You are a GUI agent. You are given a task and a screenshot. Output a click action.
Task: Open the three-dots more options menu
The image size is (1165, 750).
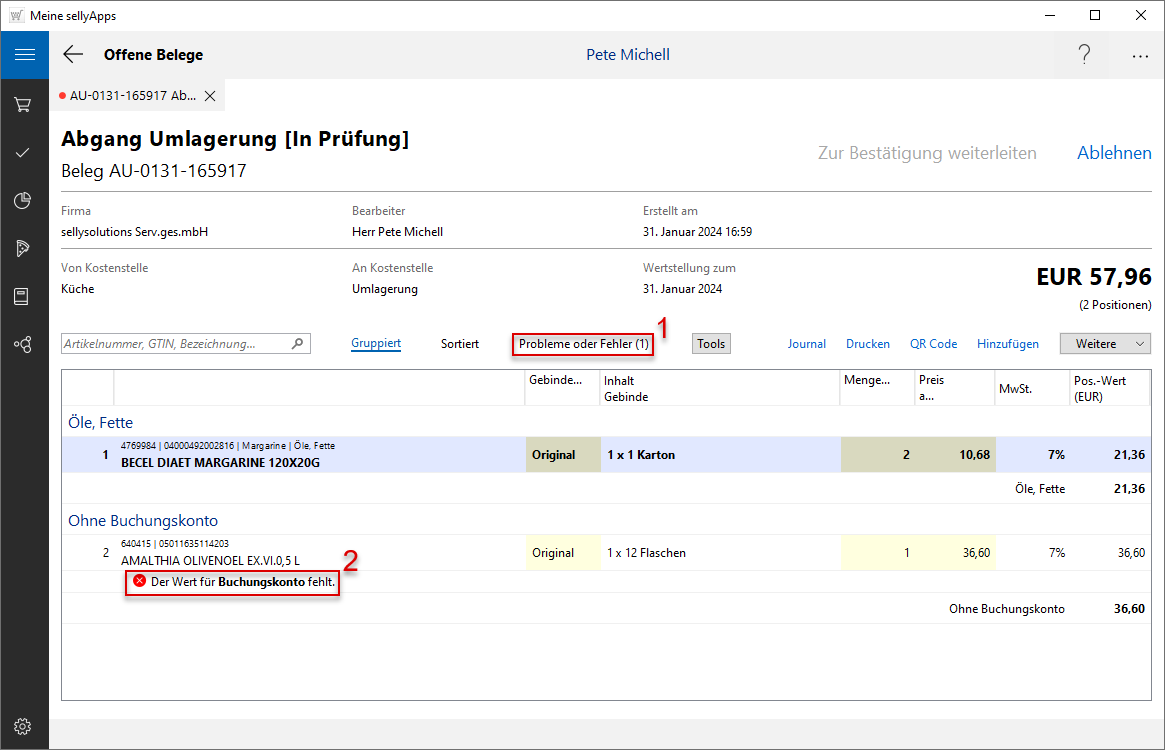click(1140, 56)
